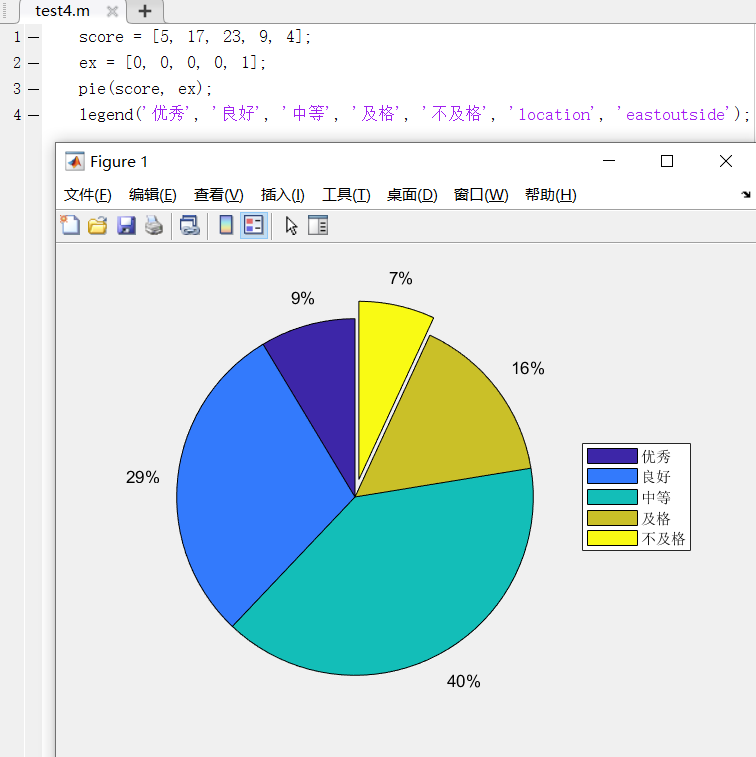Open the 编辑(E) menu
This screenshot has height=757, width=756.
click(153, 195)
